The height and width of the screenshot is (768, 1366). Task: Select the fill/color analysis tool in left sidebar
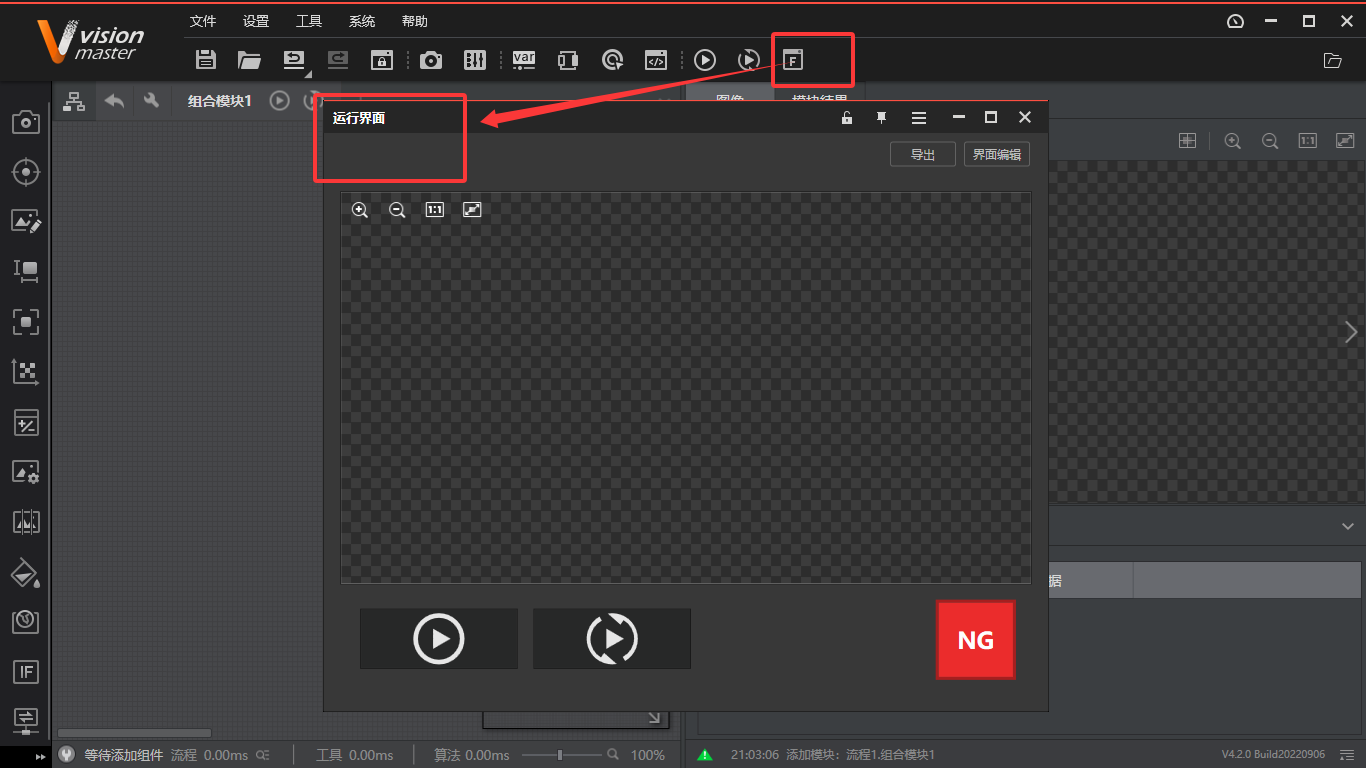point(26,573)
